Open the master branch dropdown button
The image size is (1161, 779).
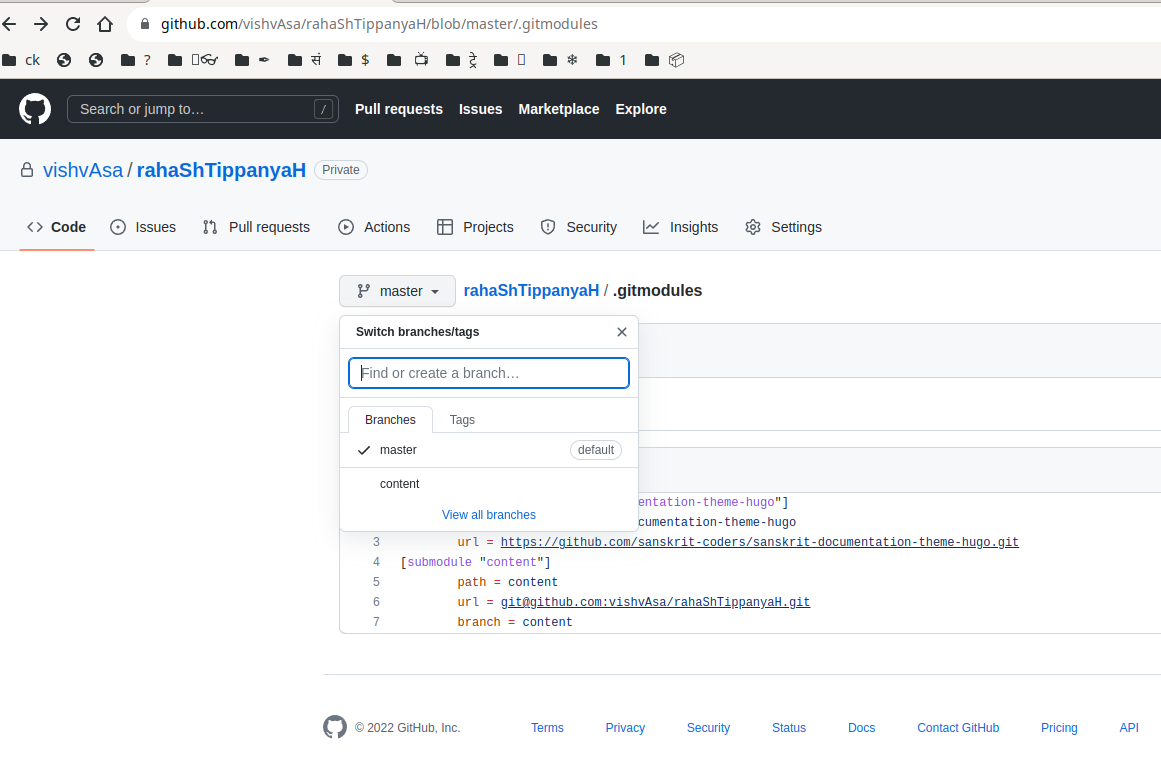397,291
